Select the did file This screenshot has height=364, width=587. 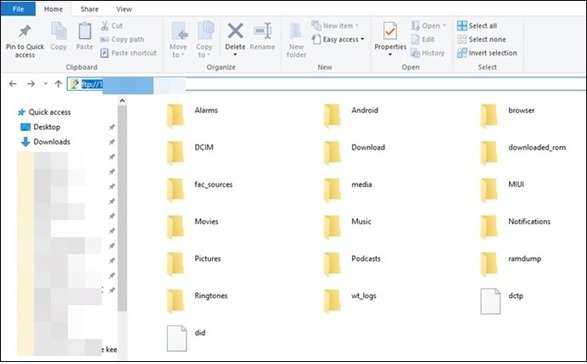tap(187, 338)
